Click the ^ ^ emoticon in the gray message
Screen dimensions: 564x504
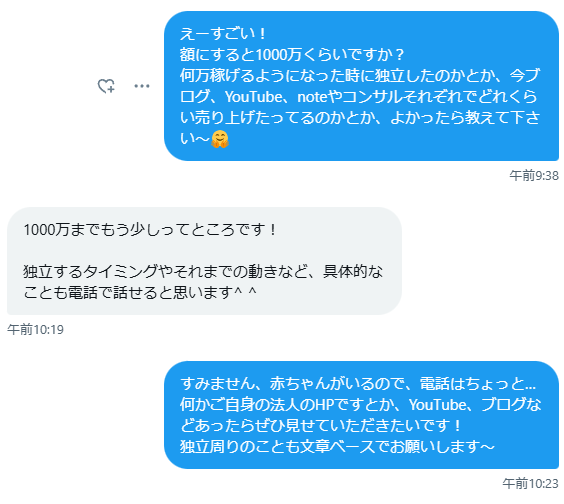point(245,292)
